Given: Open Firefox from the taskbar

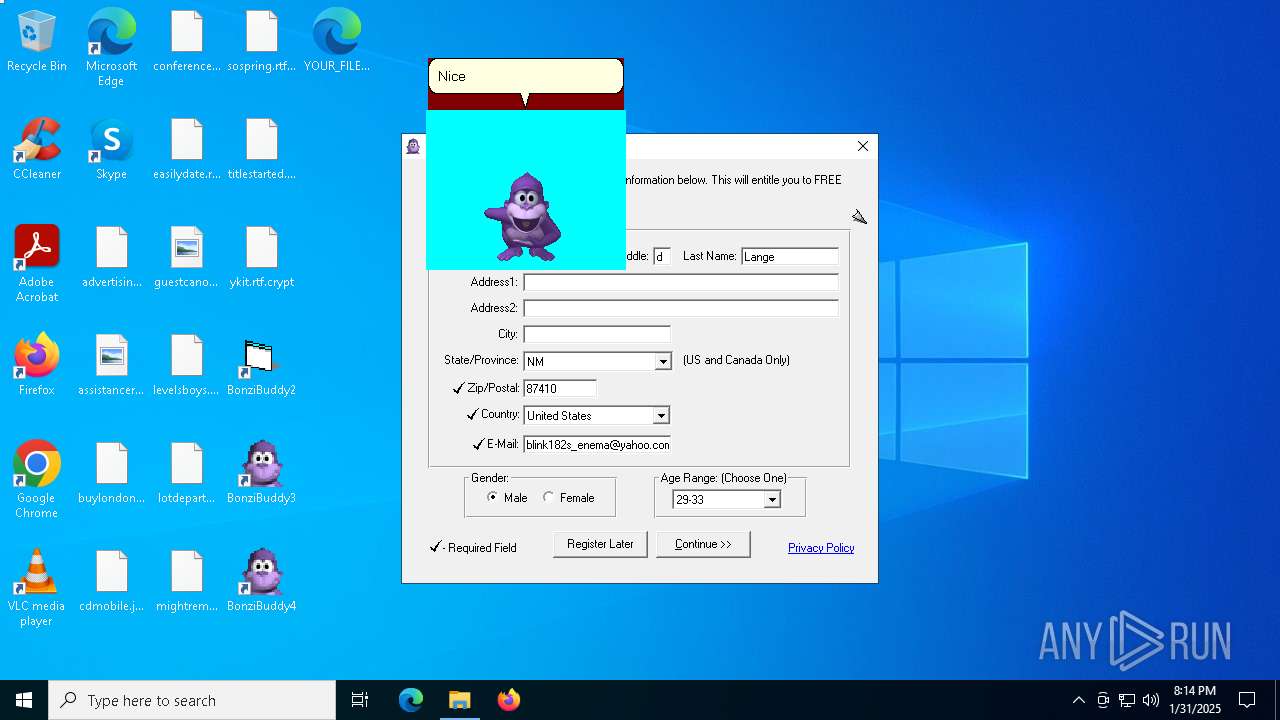Looking at the screenshot, I should pos(508,700).
